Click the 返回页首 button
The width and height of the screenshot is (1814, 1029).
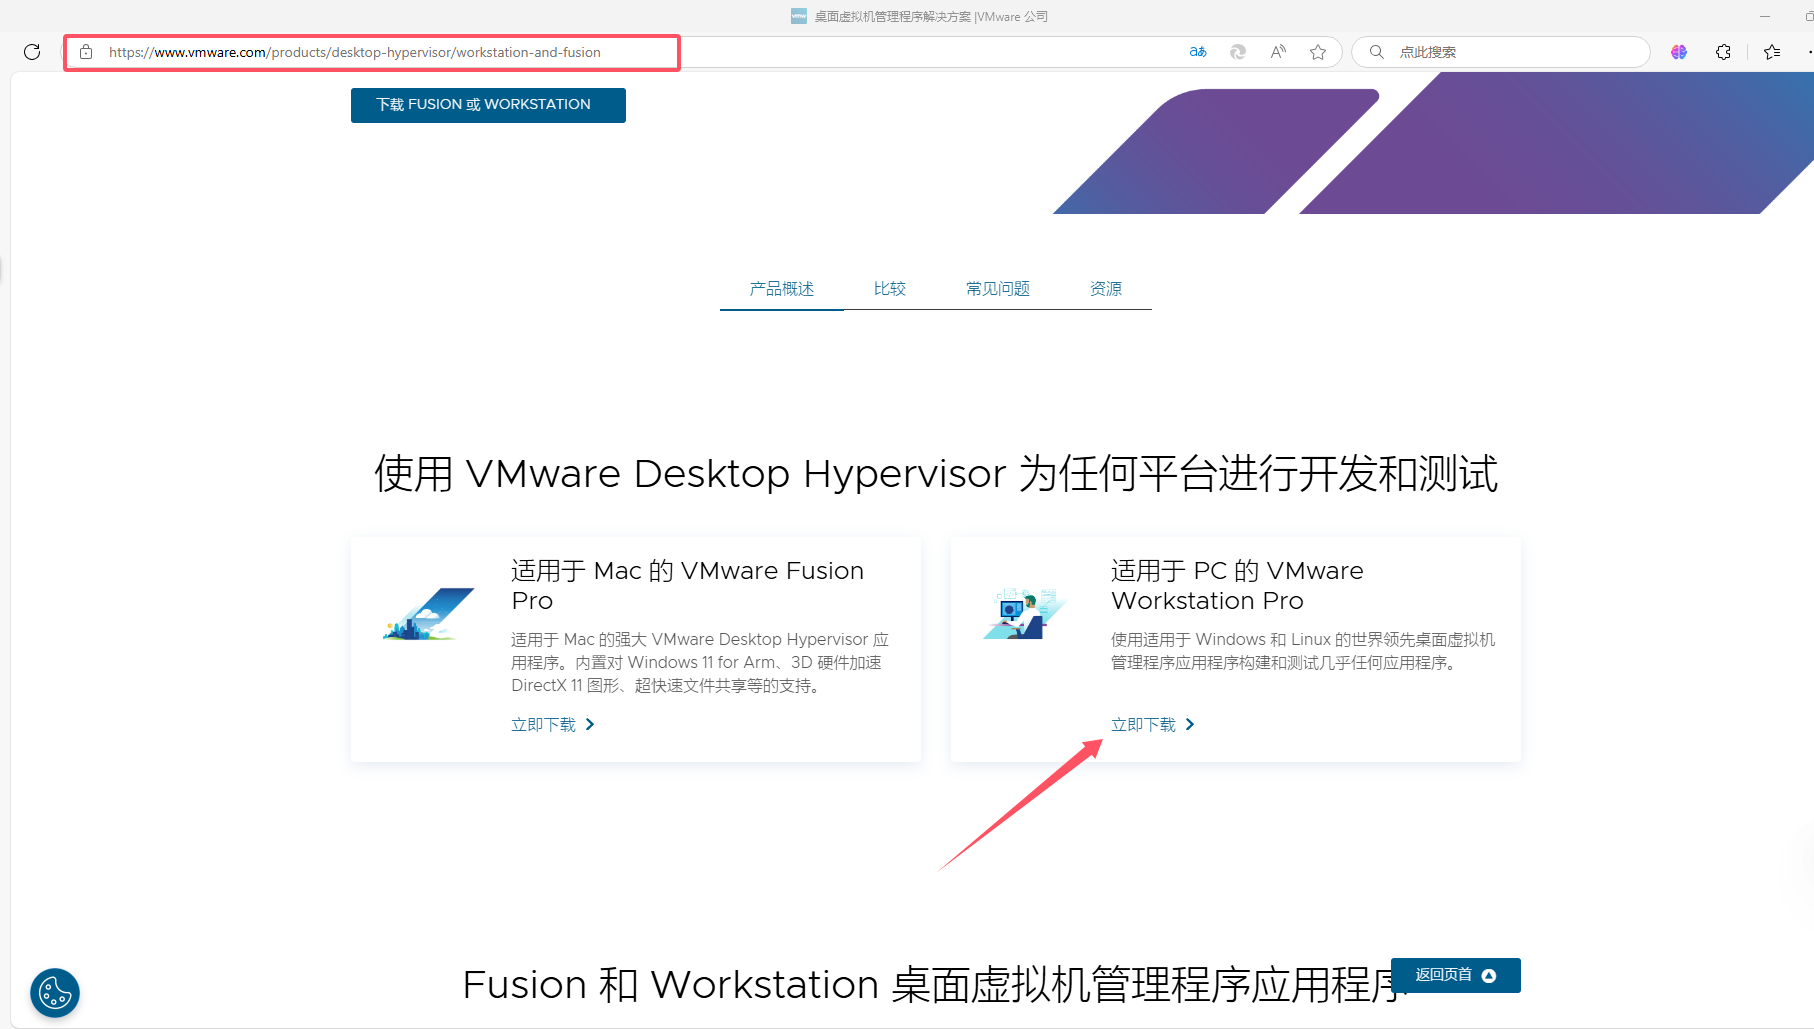[x=1456, y=975]
